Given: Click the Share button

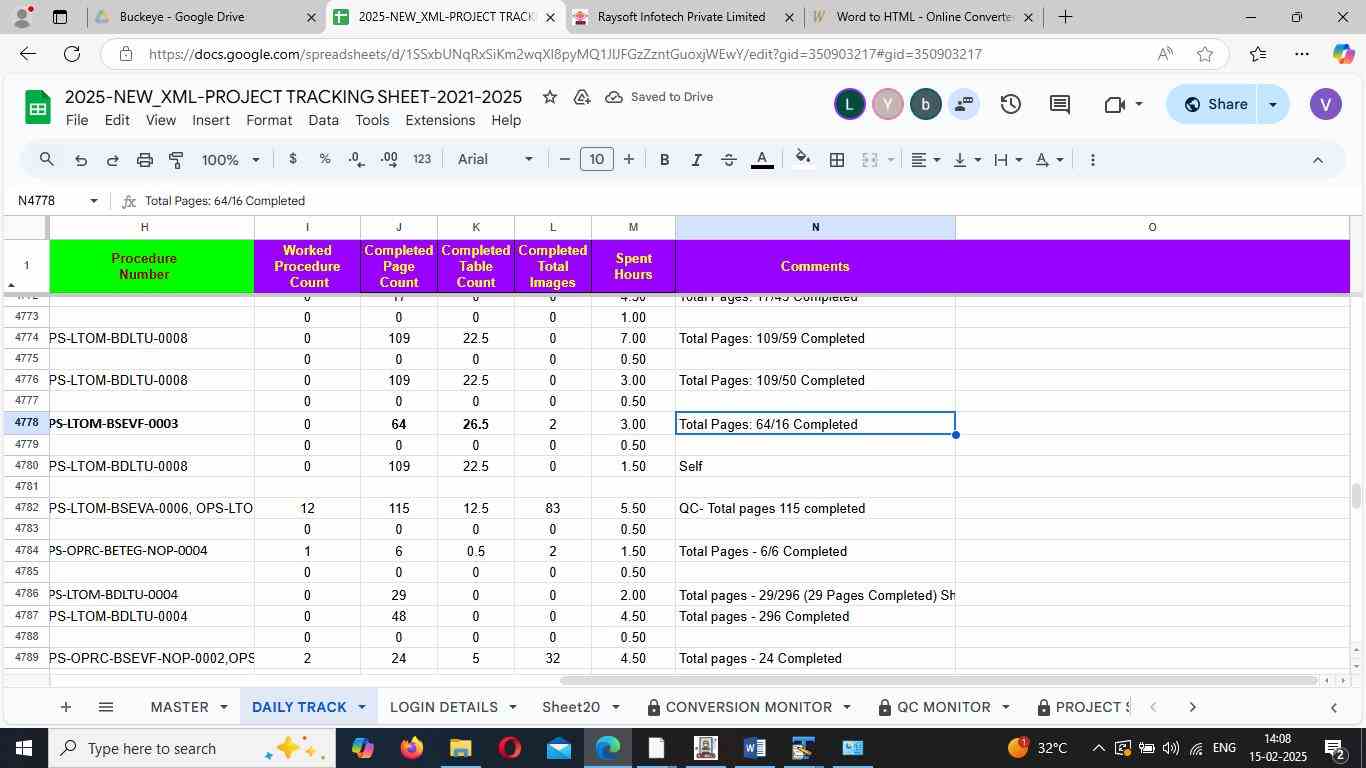Looking at the screenshot, I should tap(1213, 104).
